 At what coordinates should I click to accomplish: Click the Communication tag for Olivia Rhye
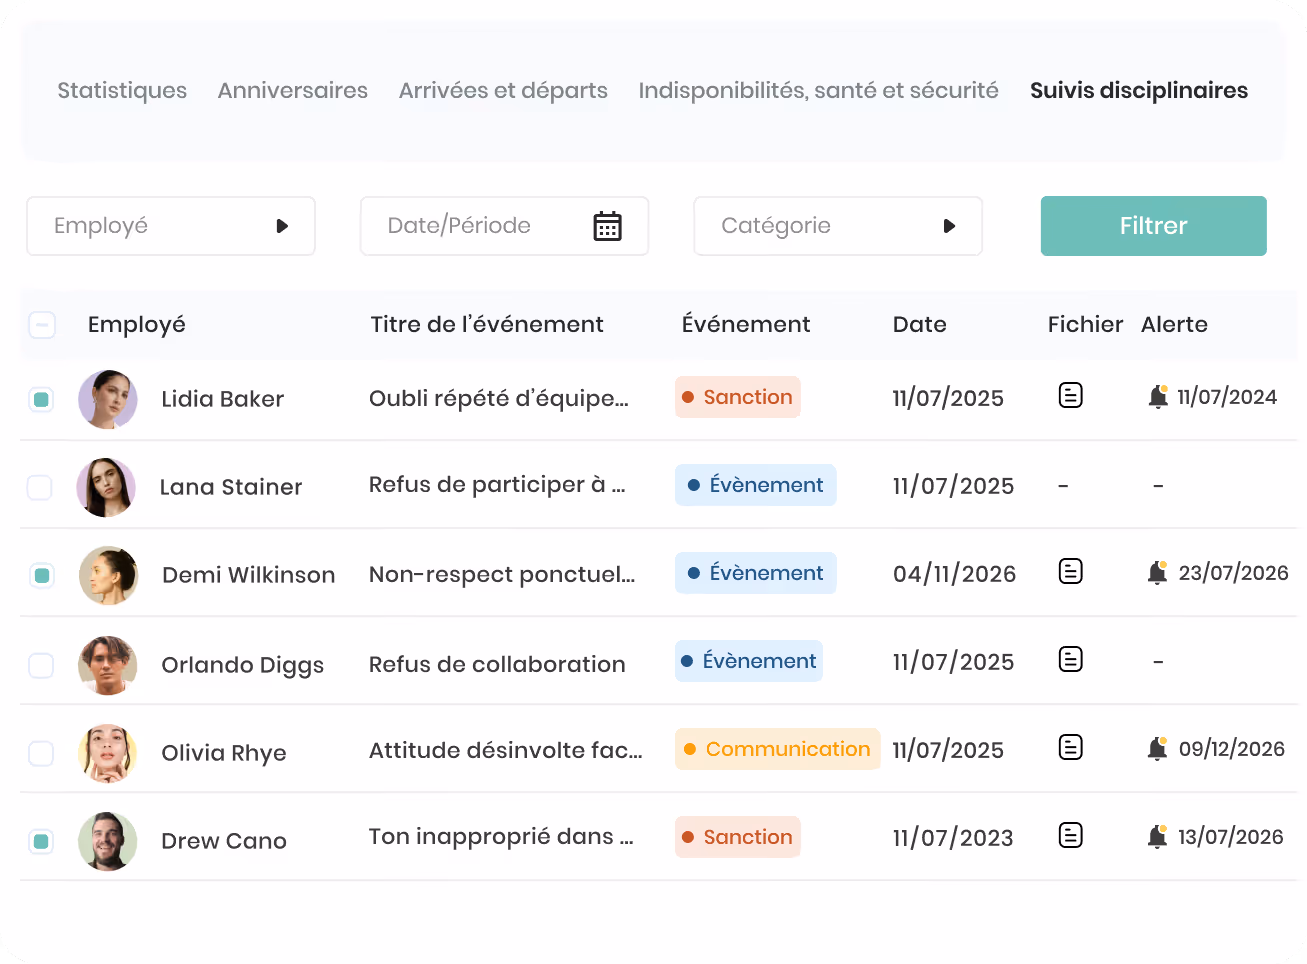pos(778,749)
